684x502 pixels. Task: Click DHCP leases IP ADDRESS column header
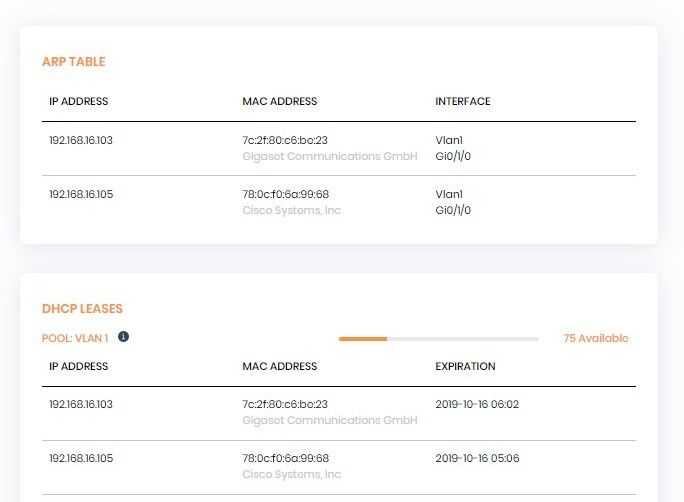(79, 366)
